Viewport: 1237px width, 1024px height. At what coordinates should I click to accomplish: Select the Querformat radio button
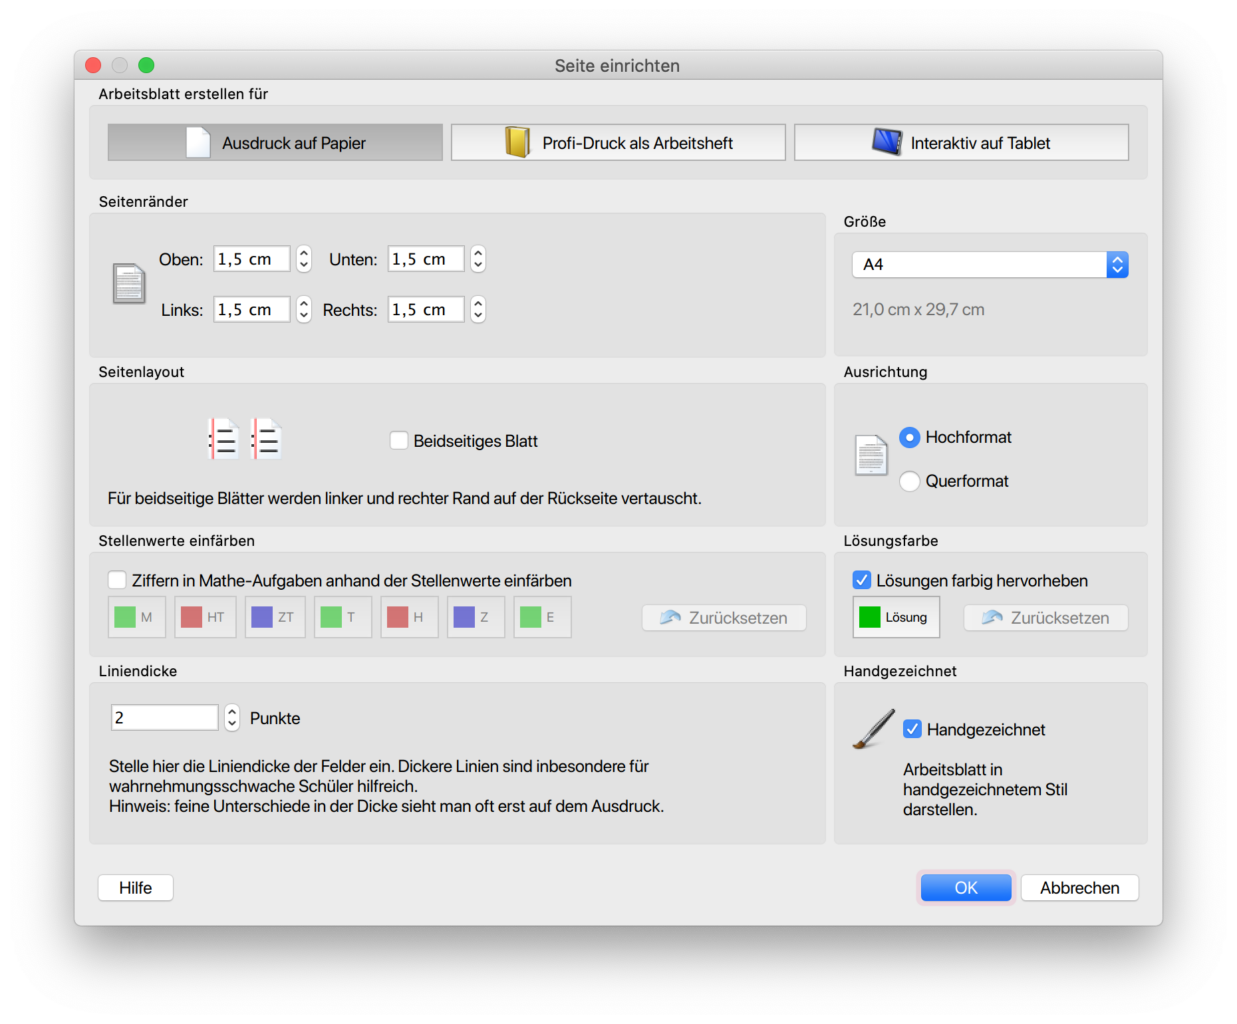point(909,481)
